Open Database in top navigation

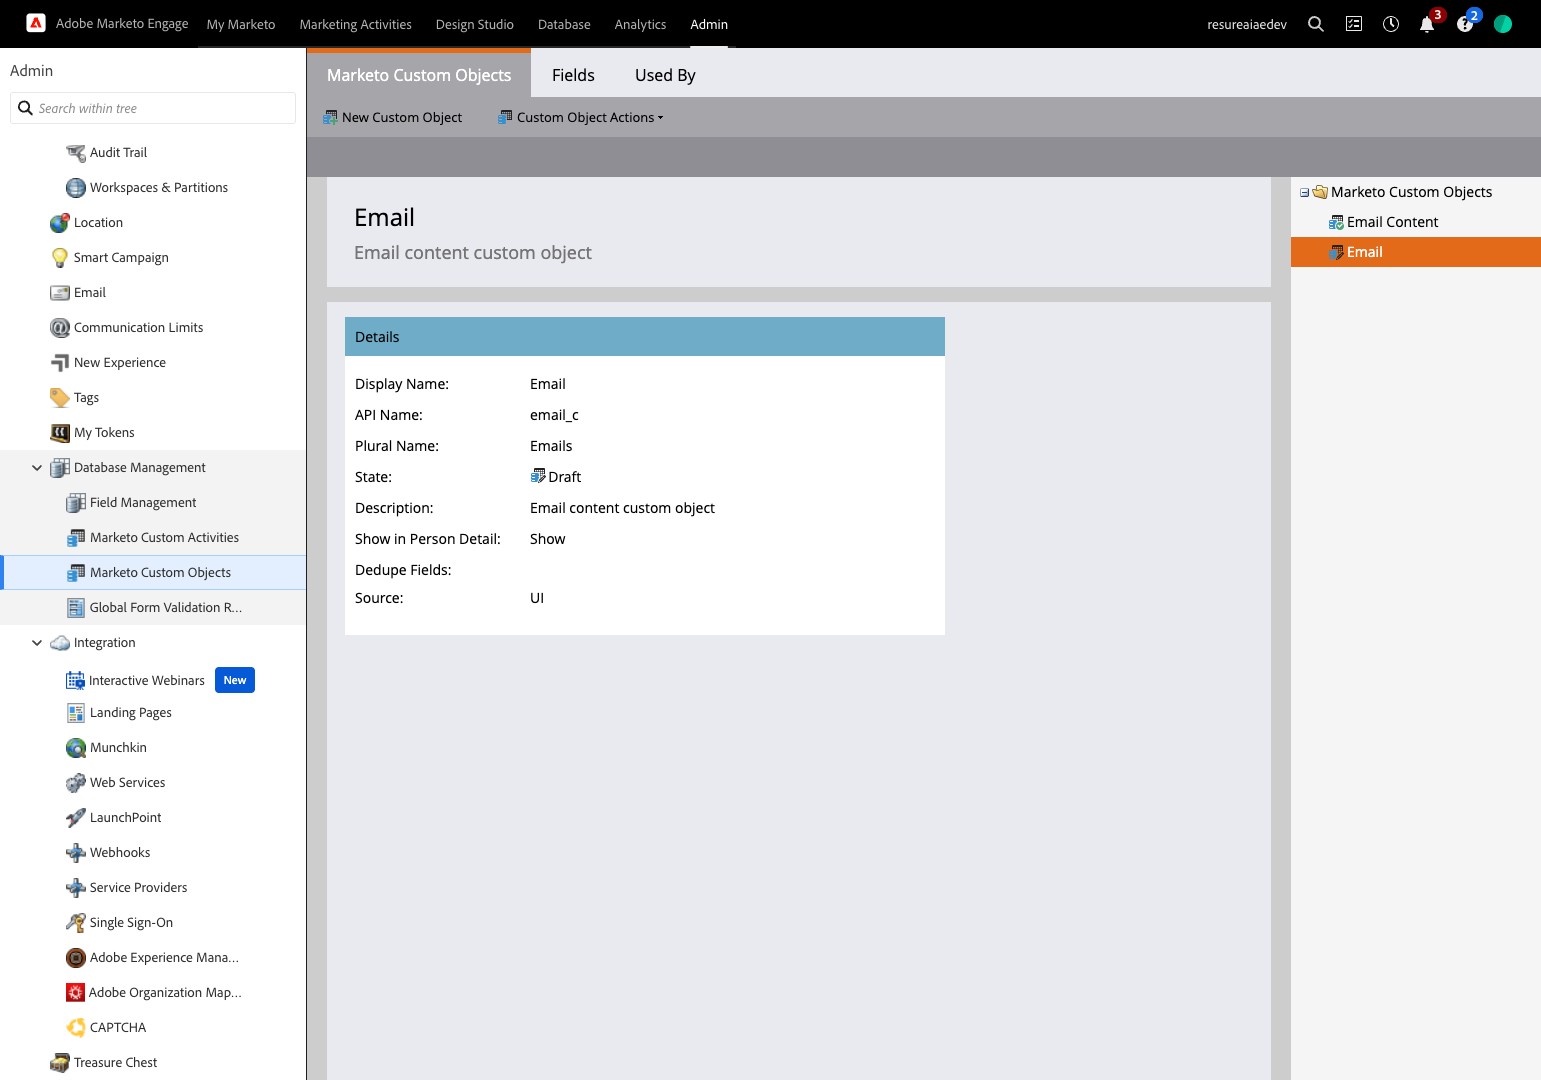click(564, 24)
